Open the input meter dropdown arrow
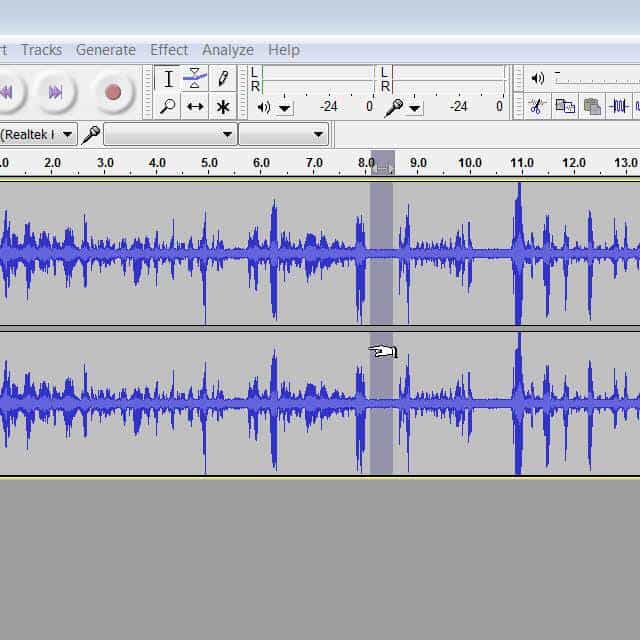This screenshot has height=640, width=640. pos(414,109)
